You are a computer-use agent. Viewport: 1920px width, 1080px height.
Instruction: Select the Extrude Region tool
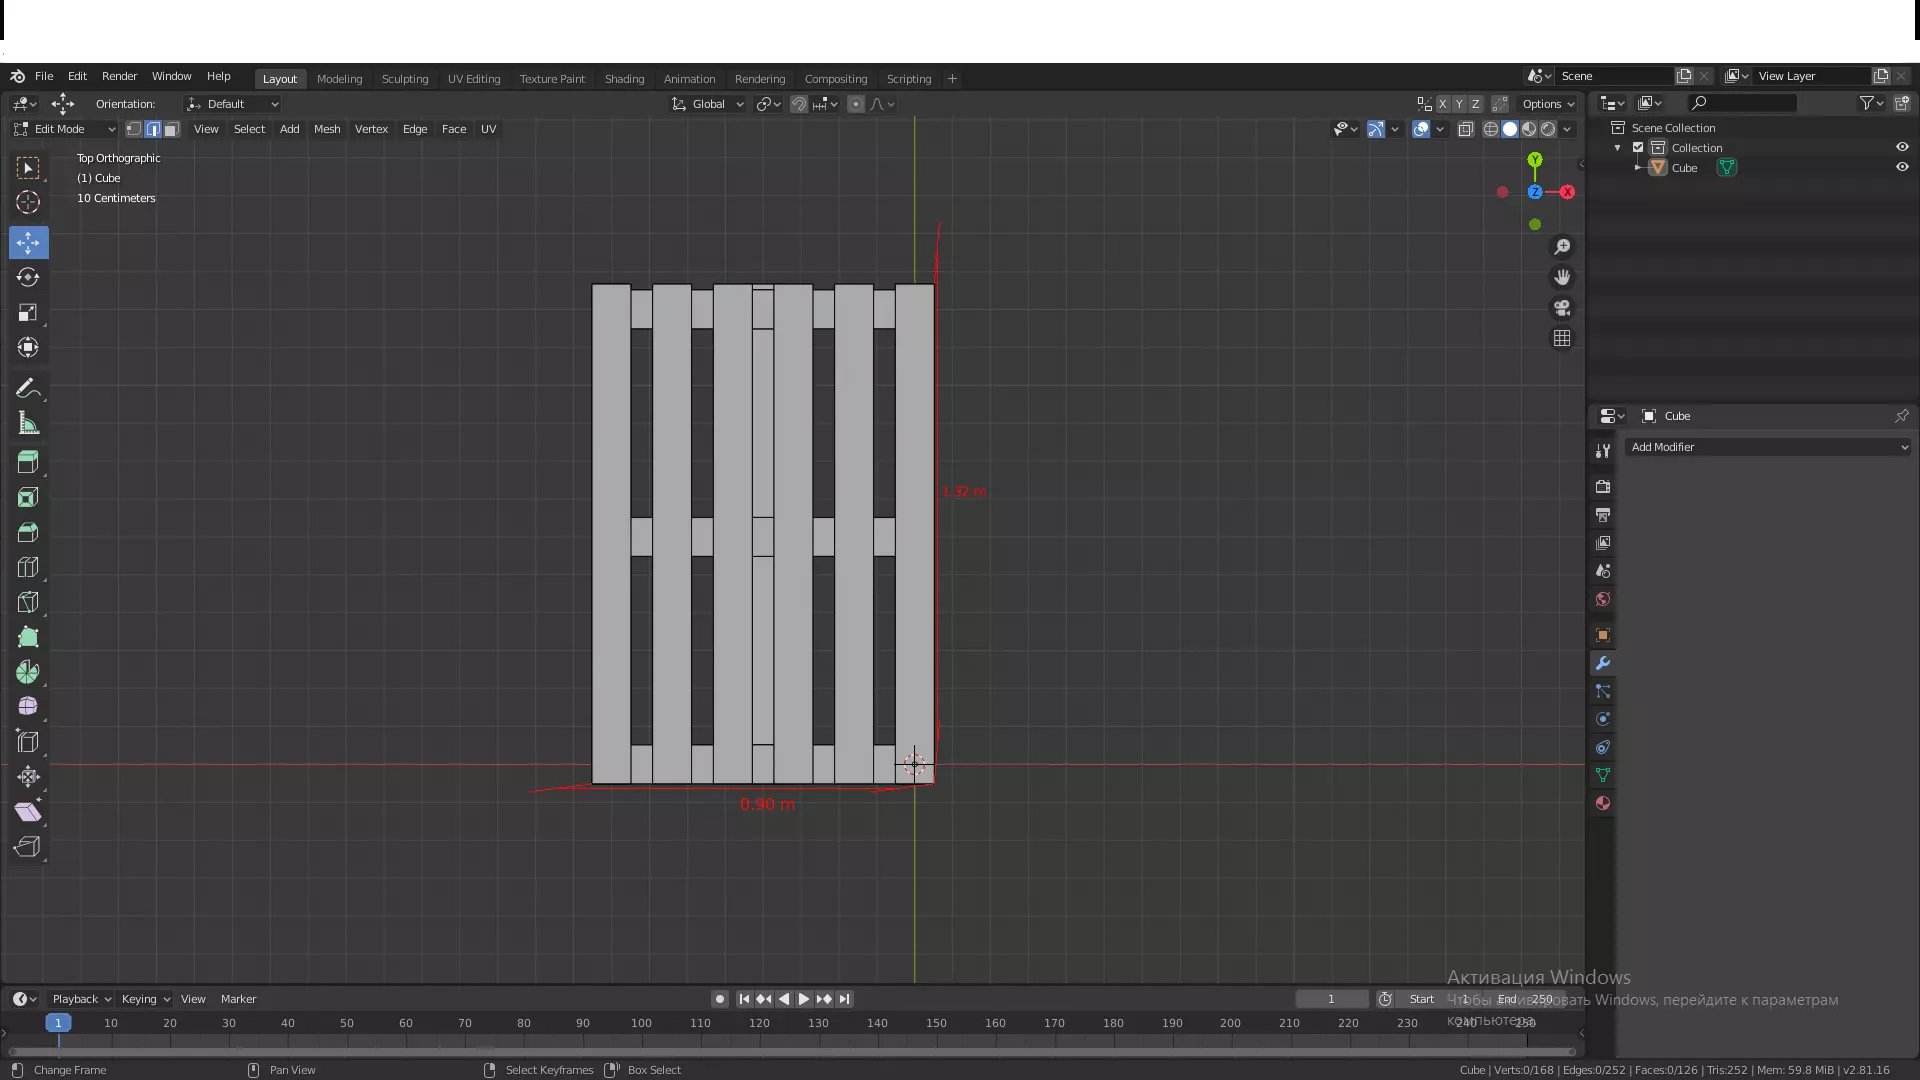28,462
